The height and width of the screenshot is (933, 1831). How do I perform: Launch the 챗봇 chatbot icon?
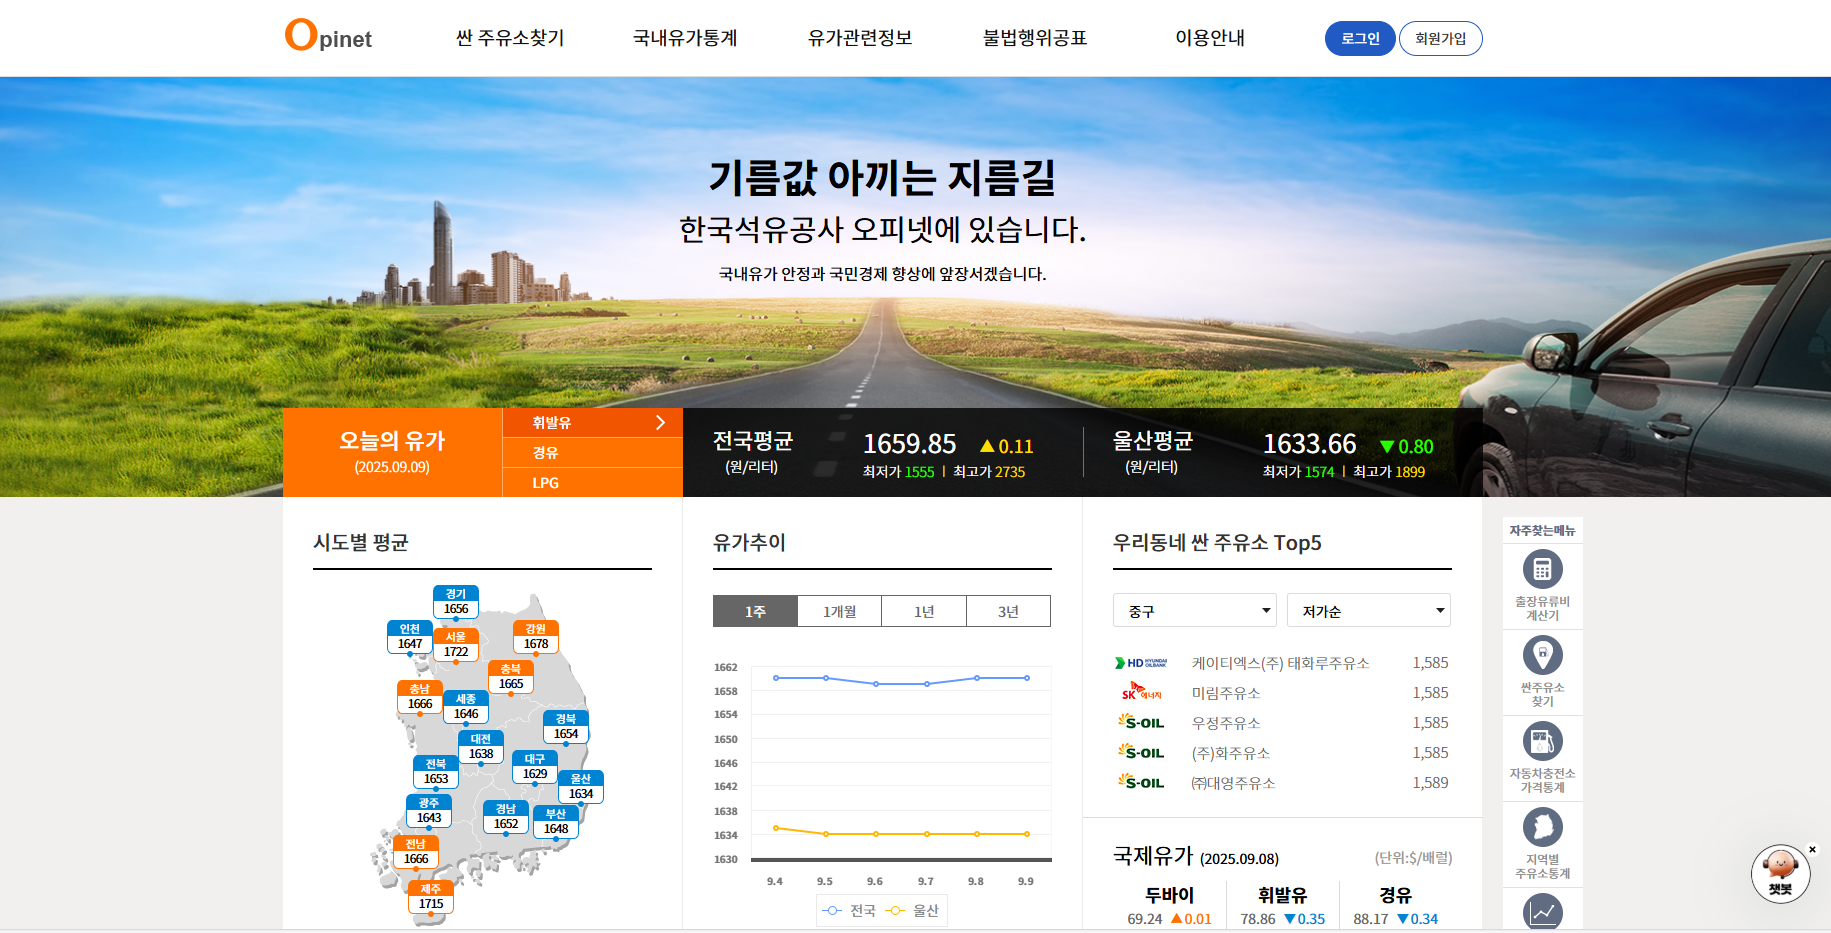1781,874
